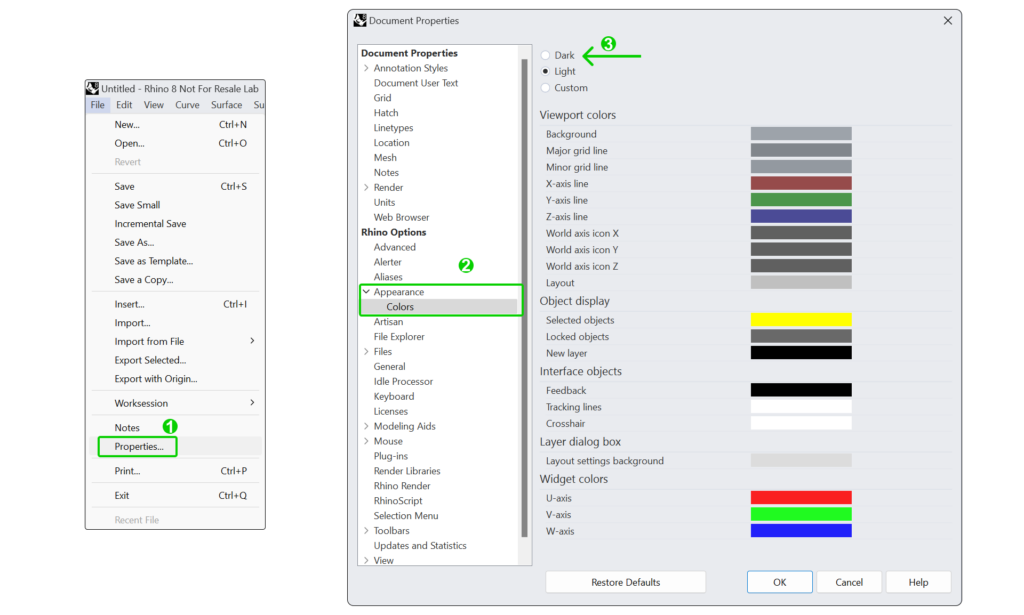Expand the View tree node
The height and width of the screenshot is (615, 1024).
click(366, 560)
